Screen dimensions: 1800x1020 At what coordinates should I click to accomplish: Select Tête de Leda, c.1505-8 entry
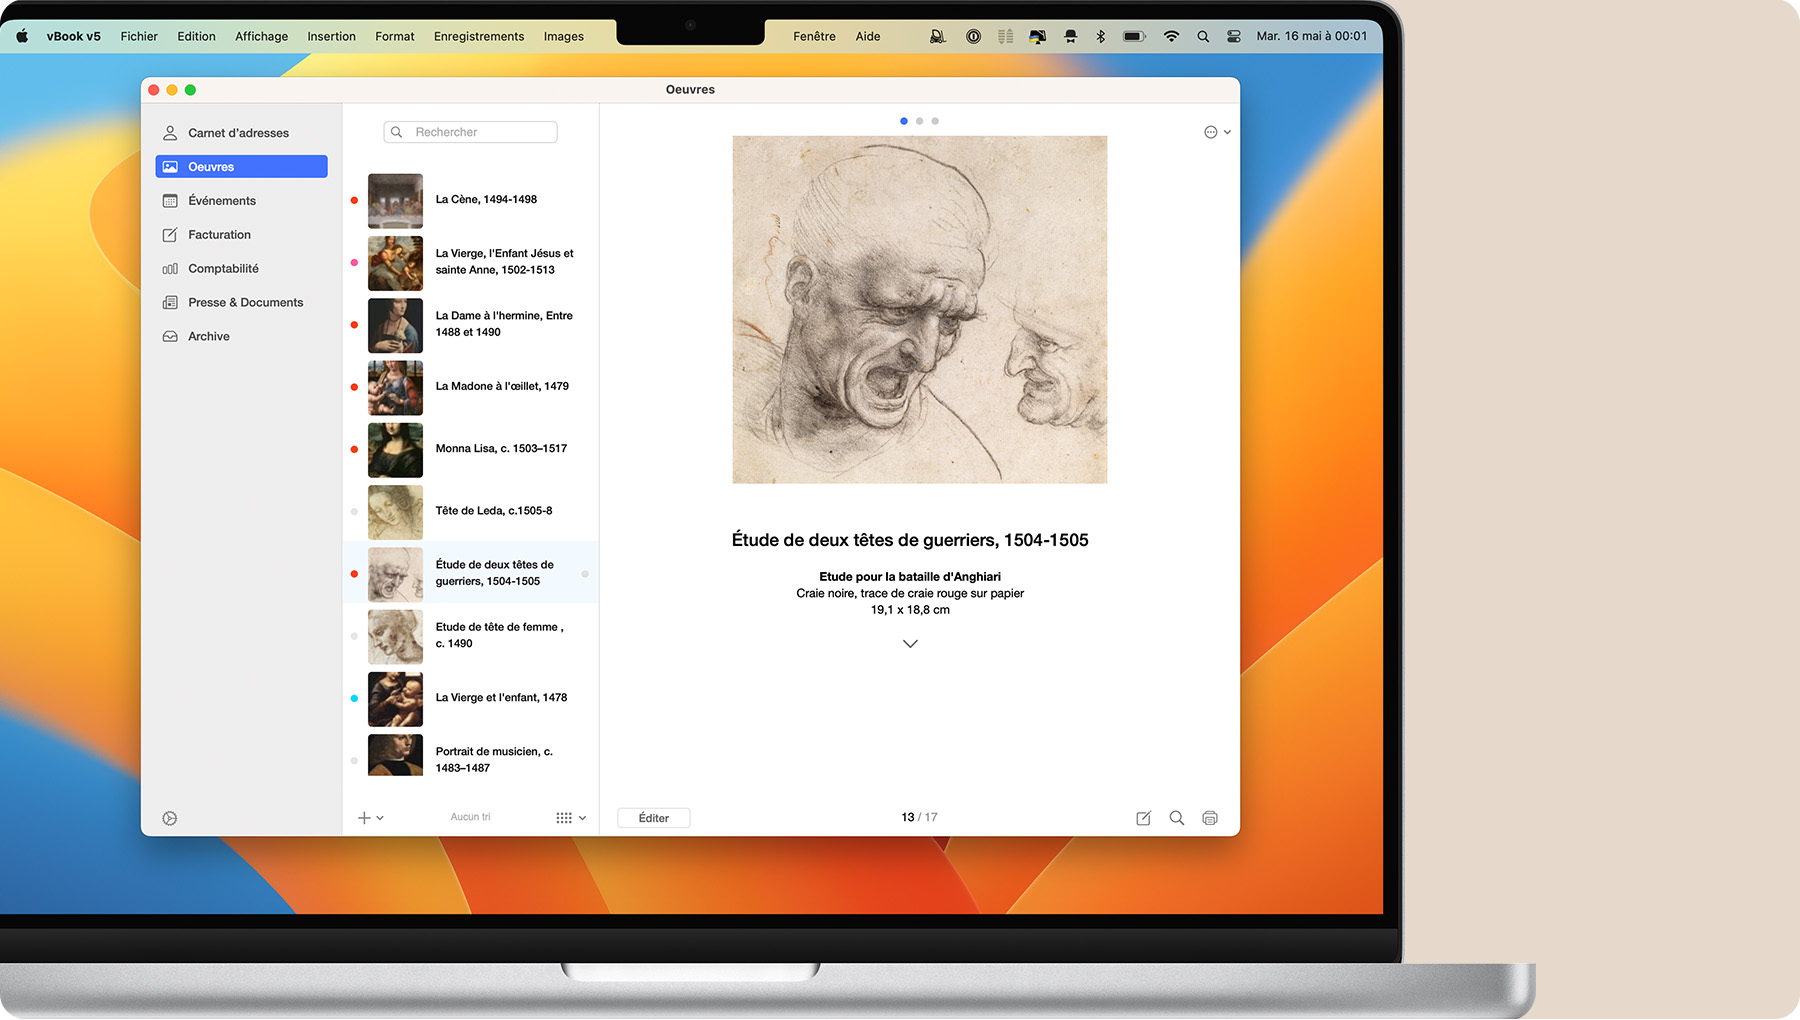471,512
